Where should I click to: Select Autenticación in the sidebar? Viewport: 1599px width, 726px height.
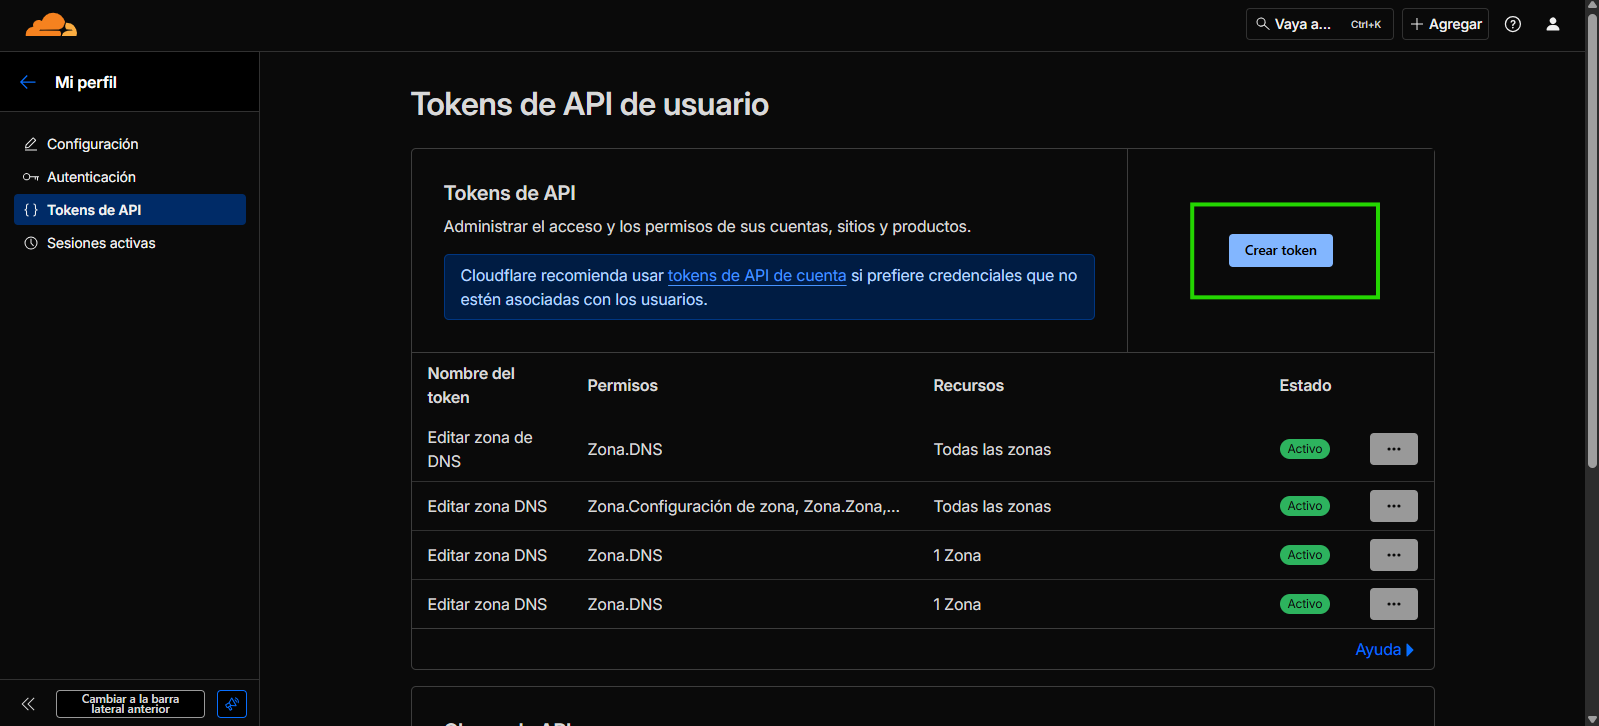pyautogui.click(x=91, y=177)
